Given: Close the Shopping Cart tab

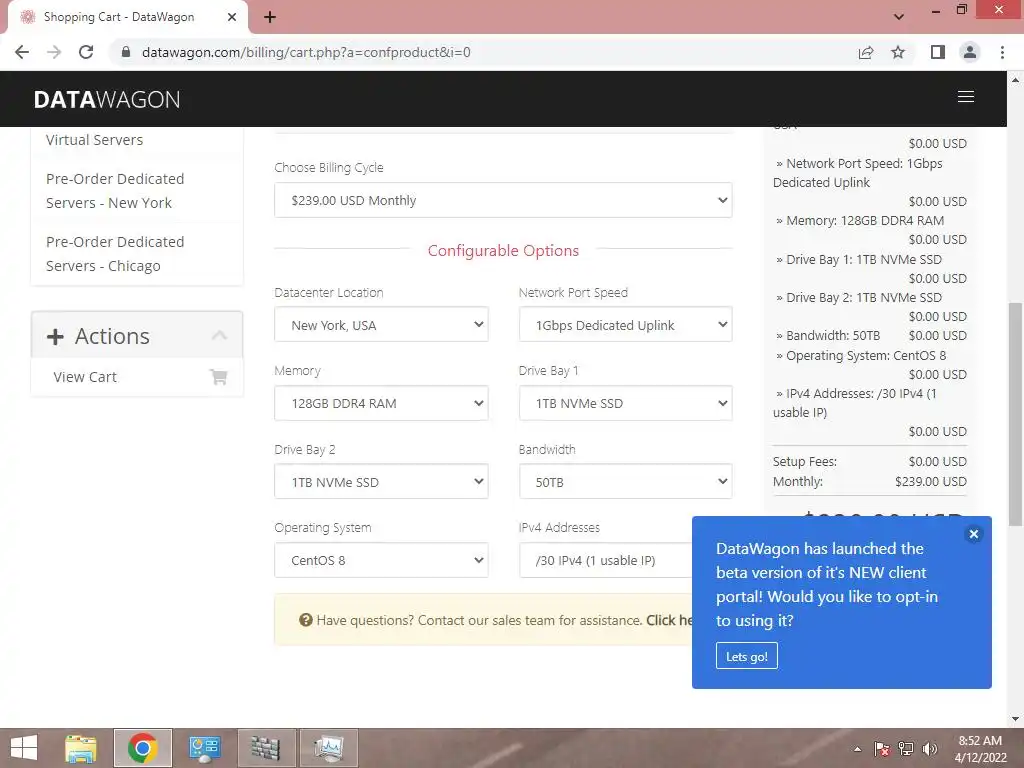Looking at the screenshot, I should [x=232, y=17].
